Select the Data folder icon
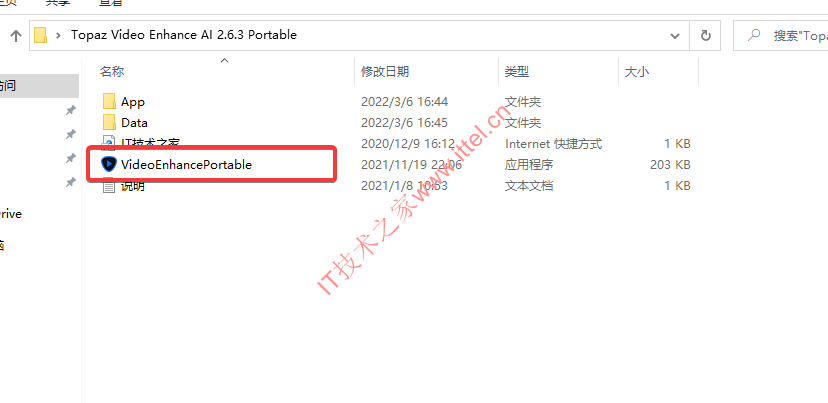Image resolution: width=828 pixels, height=403 pixels. (x=109, y=123)
